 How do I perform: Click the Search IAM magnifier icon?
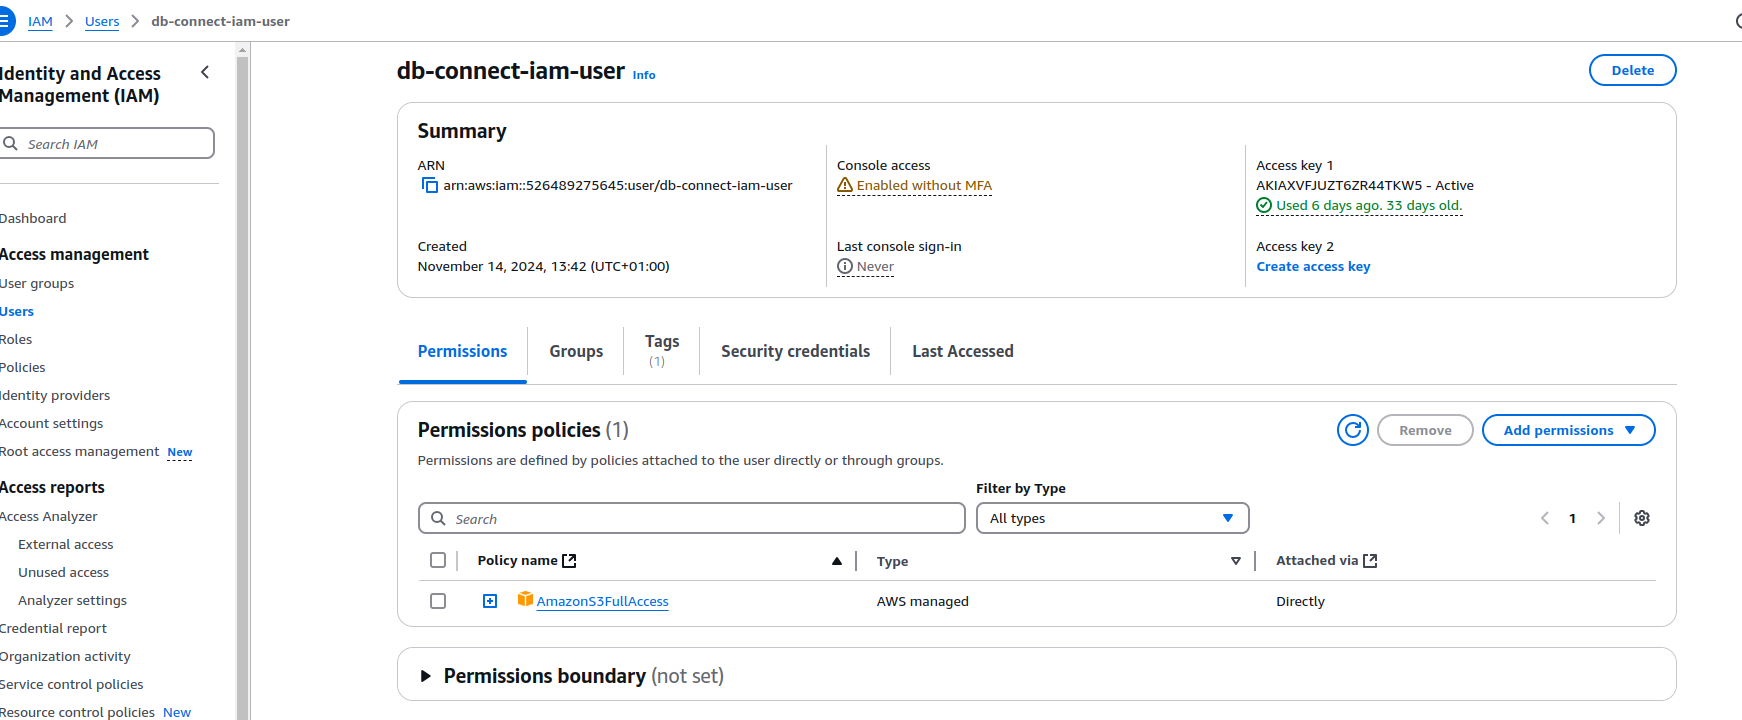point(11,144)
